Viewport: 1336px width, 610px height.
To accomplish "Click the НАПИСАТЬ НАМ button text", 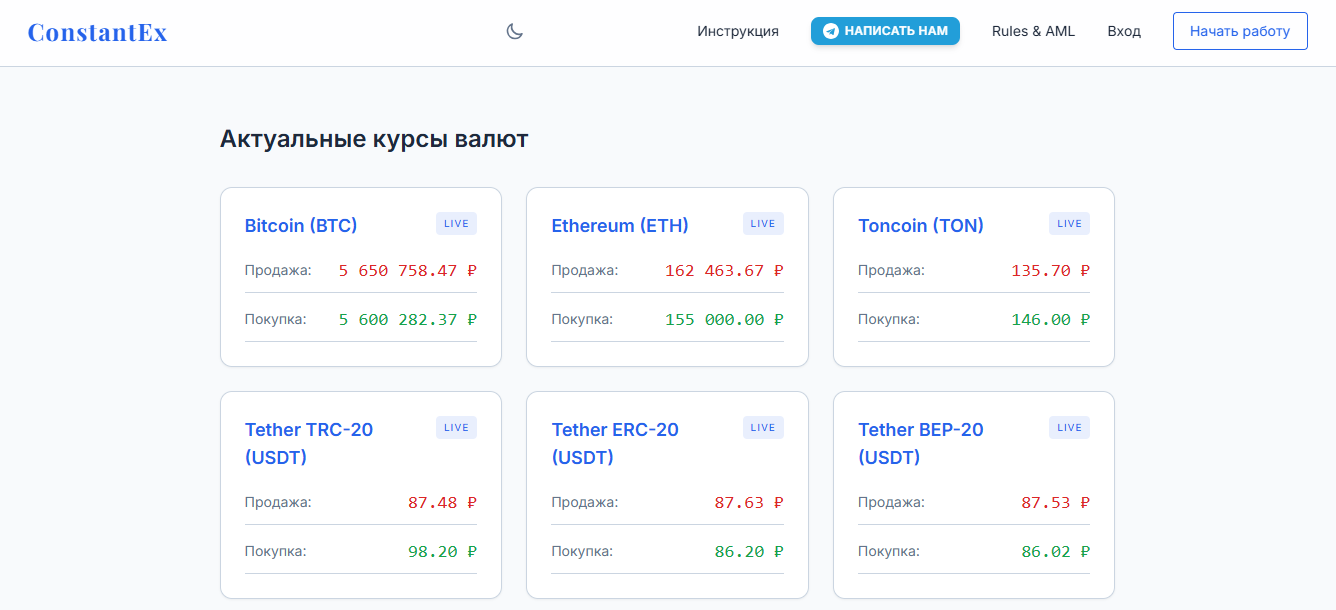I will (896, 31).
